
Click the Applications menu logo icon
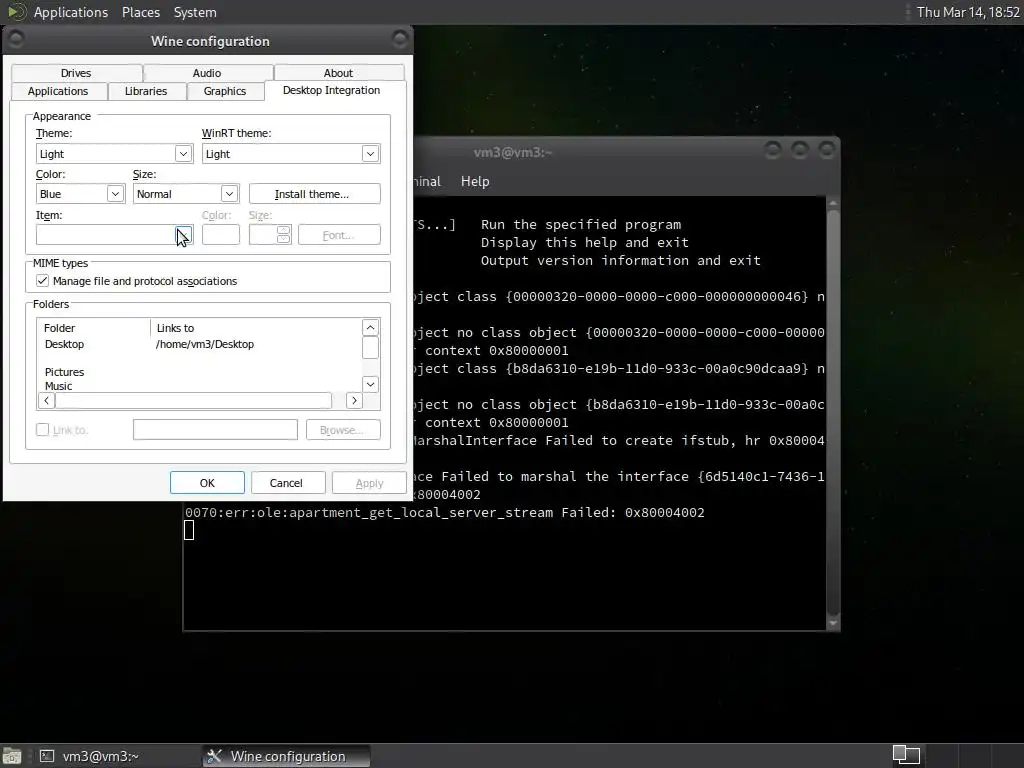[16, 12]
